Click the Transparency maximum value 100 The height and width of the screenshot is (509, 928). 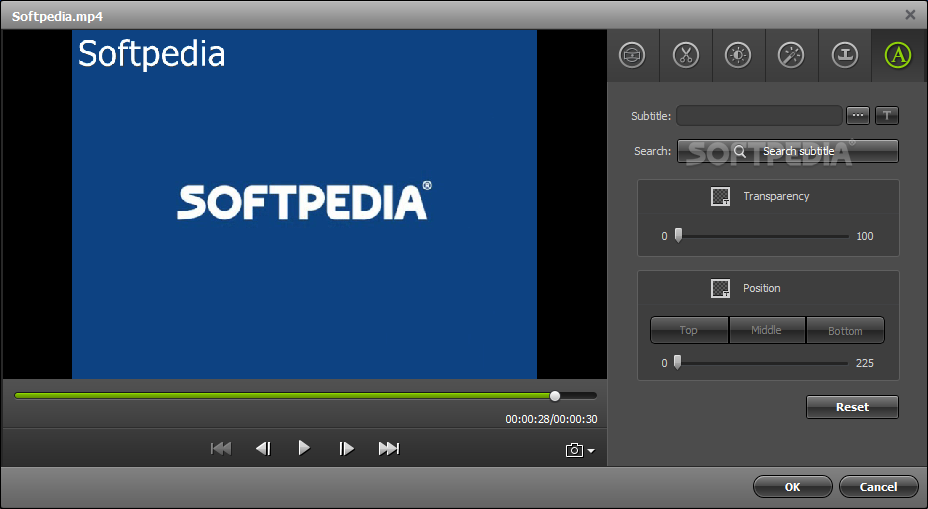(x=865, y=236)
